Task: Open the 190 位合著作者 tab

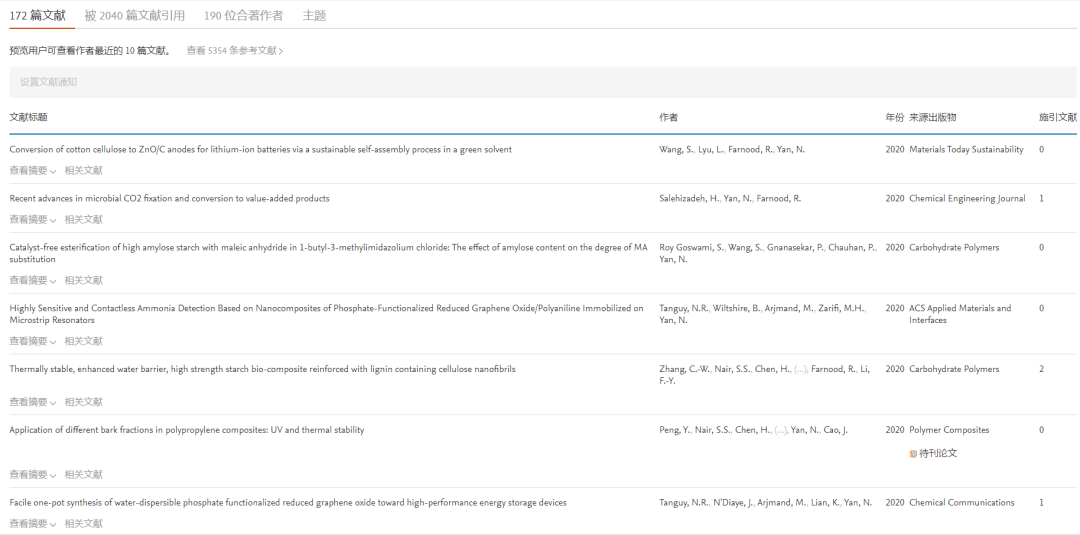Action: [x=243, y=15]
